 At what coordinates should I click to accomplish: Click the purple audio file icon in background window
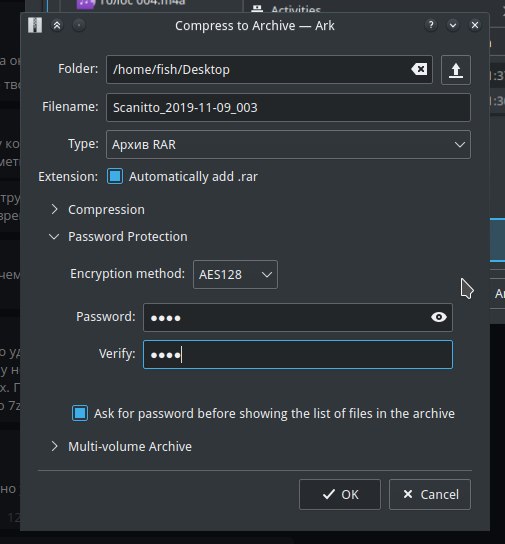tap(85, 4)
